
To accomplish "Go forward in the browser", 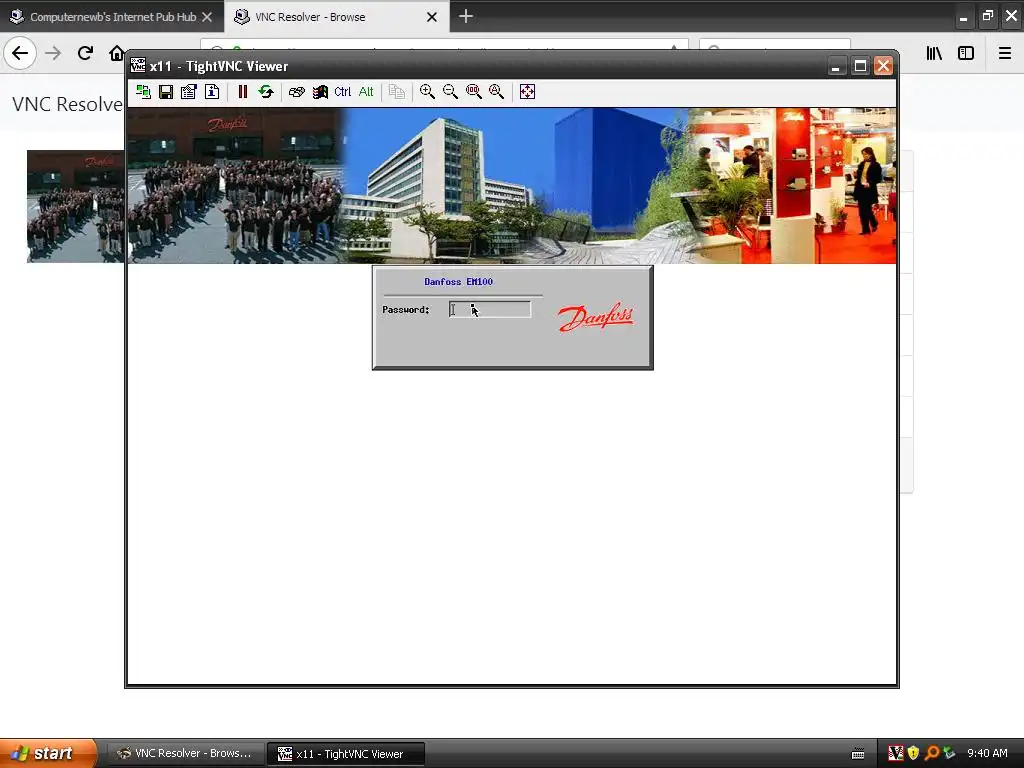I will [53, 53].
